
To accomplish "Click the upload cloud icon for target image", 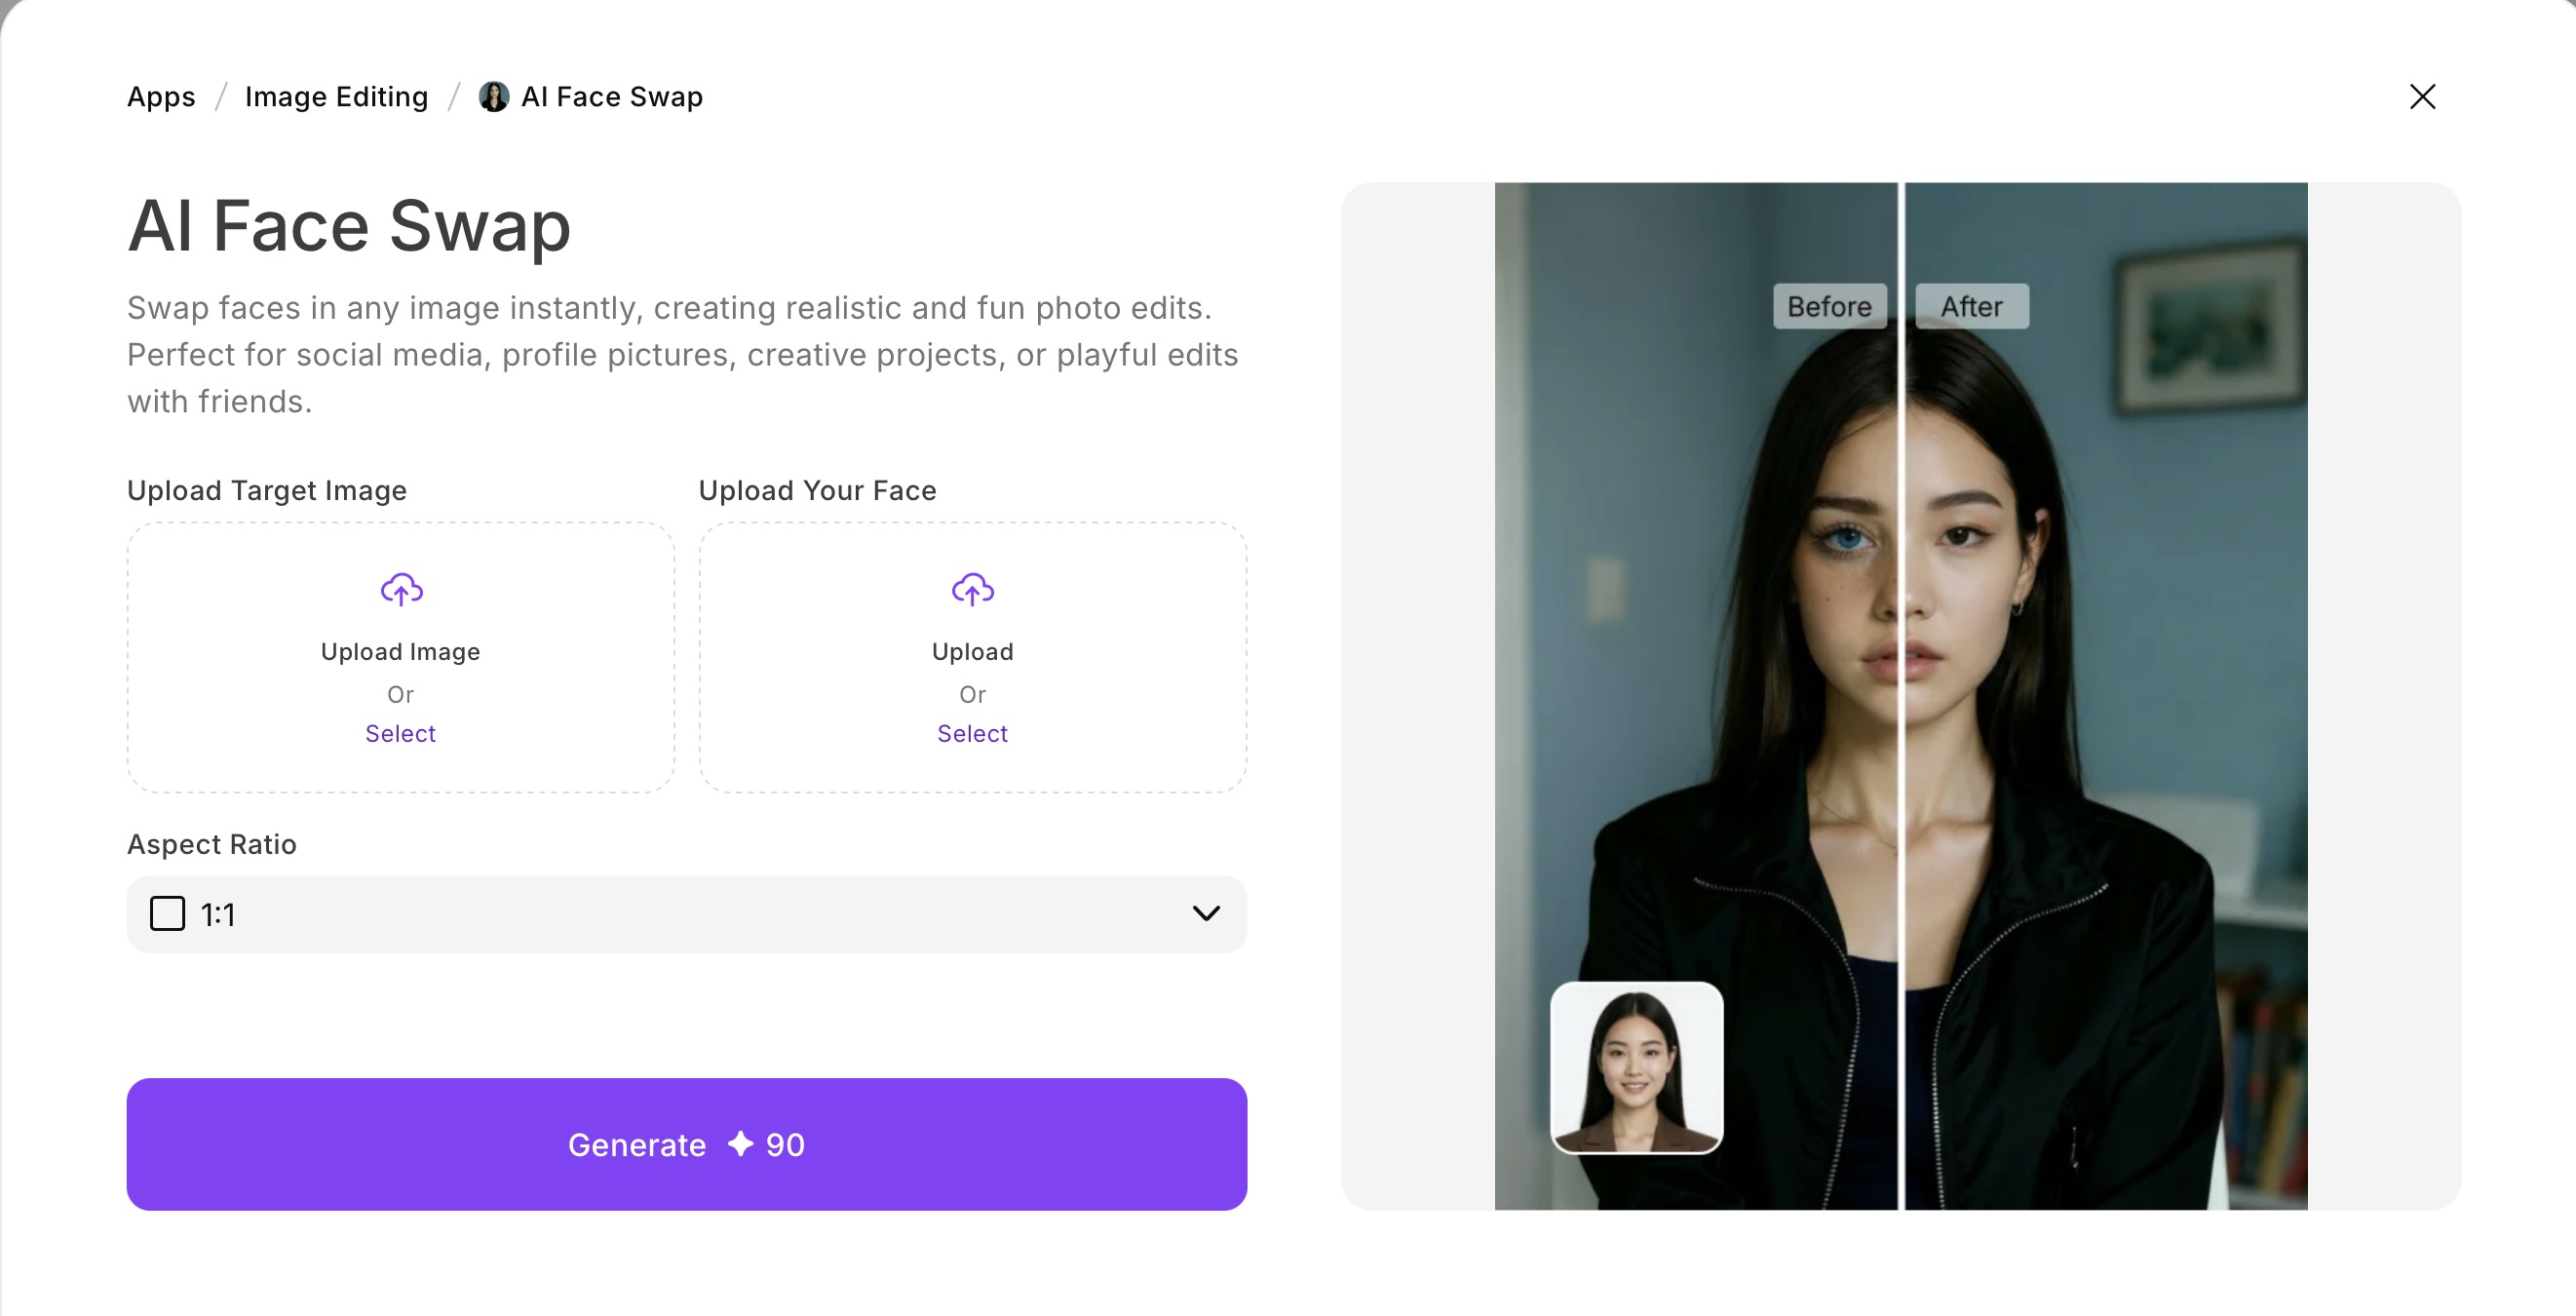I will 400,590.
